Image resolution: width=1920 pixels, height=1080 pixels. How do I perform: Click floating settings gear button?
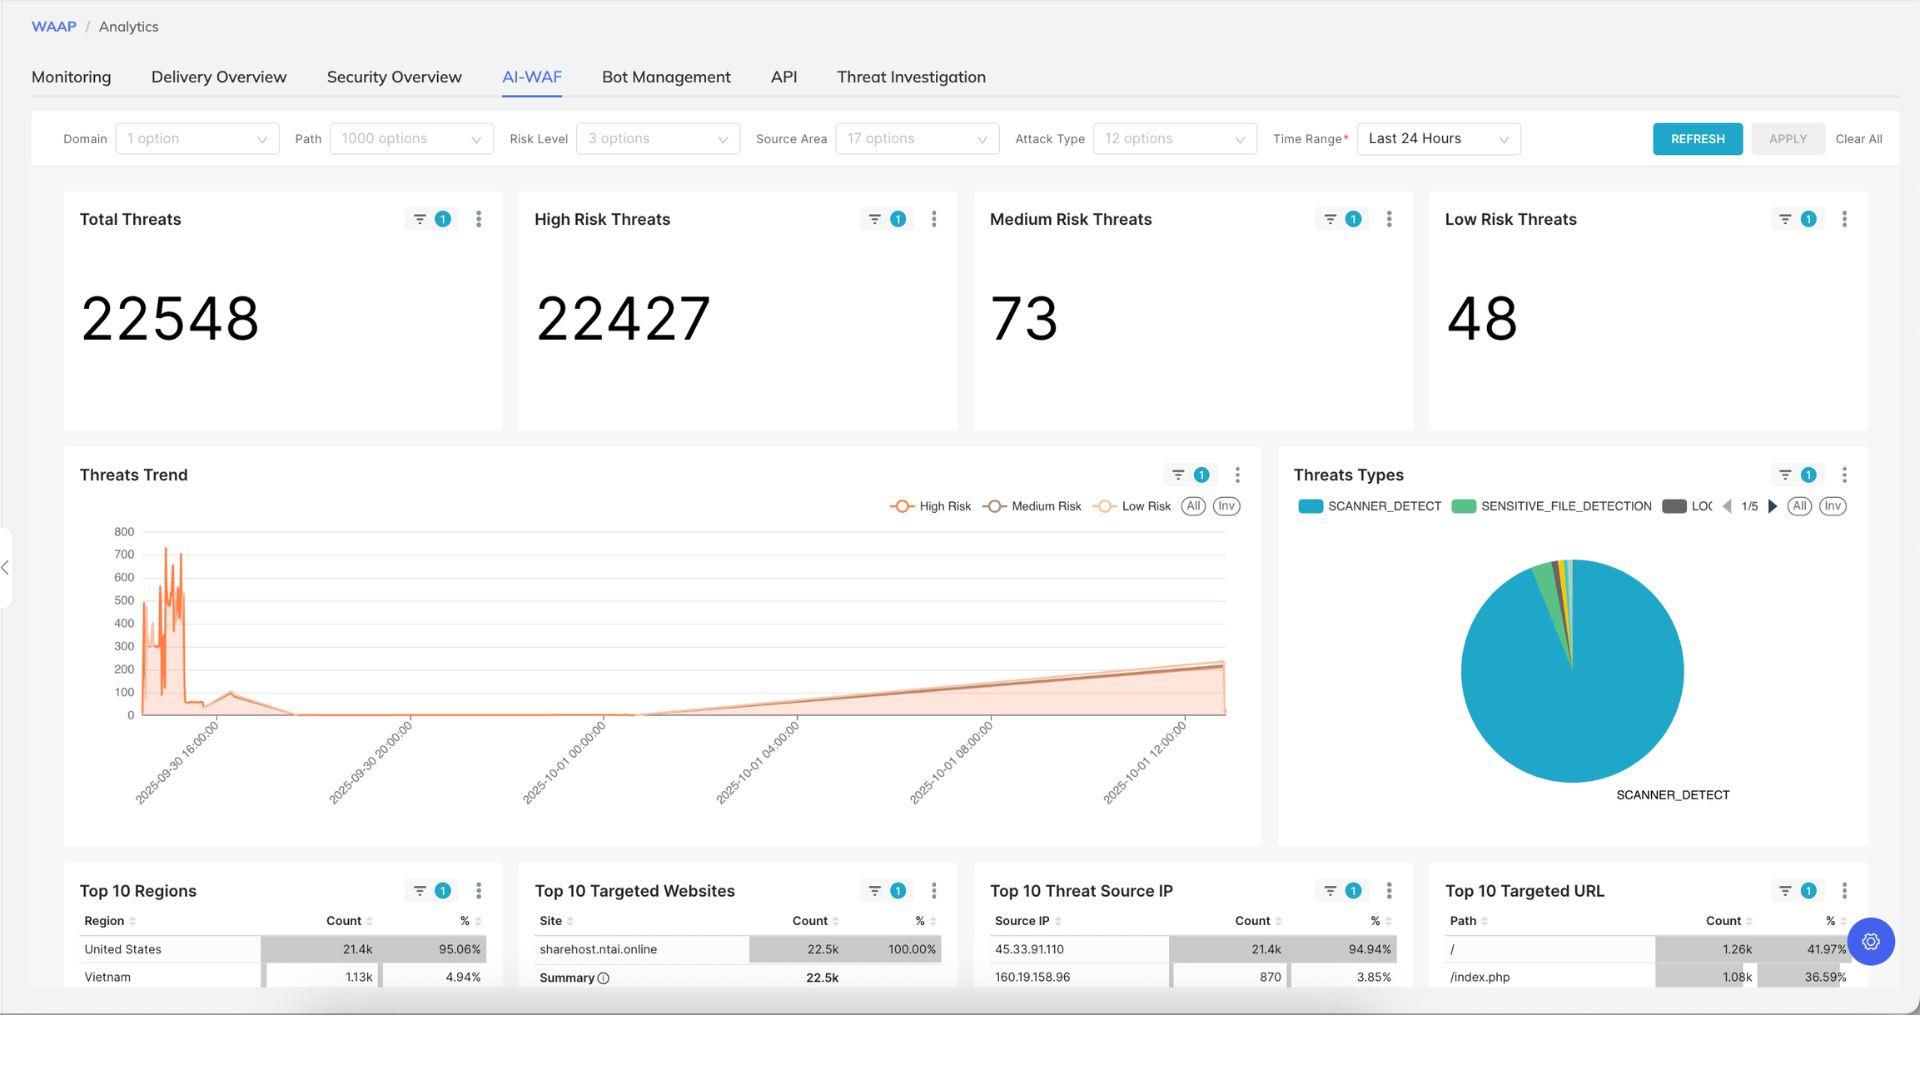1871,941
